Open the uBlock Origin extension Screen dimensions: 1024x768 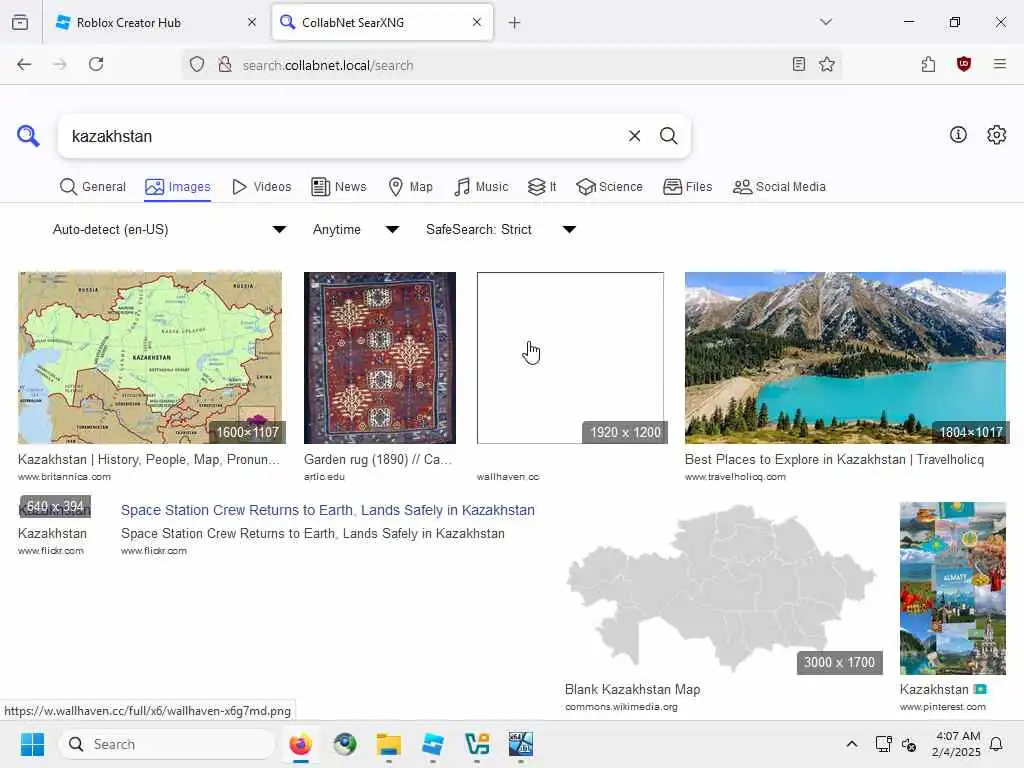point(964,64)
